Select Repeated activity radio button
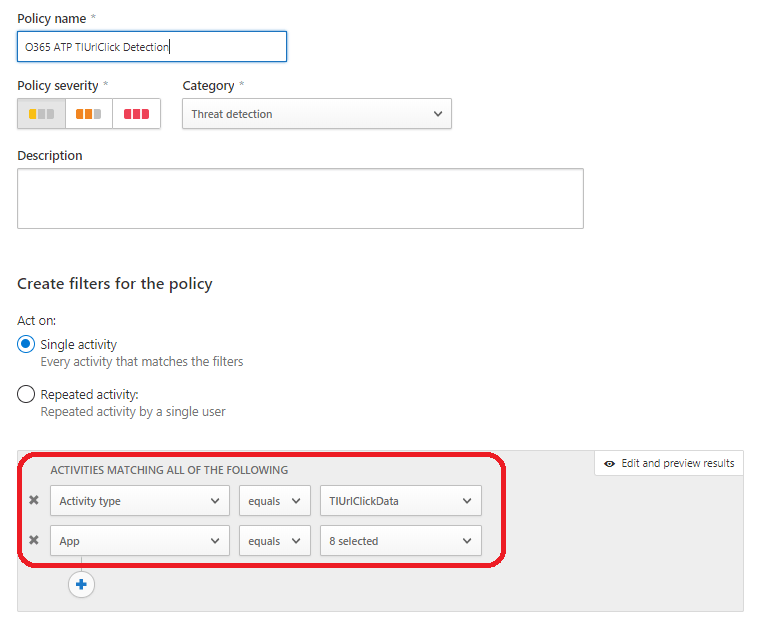 coord(27,394)
